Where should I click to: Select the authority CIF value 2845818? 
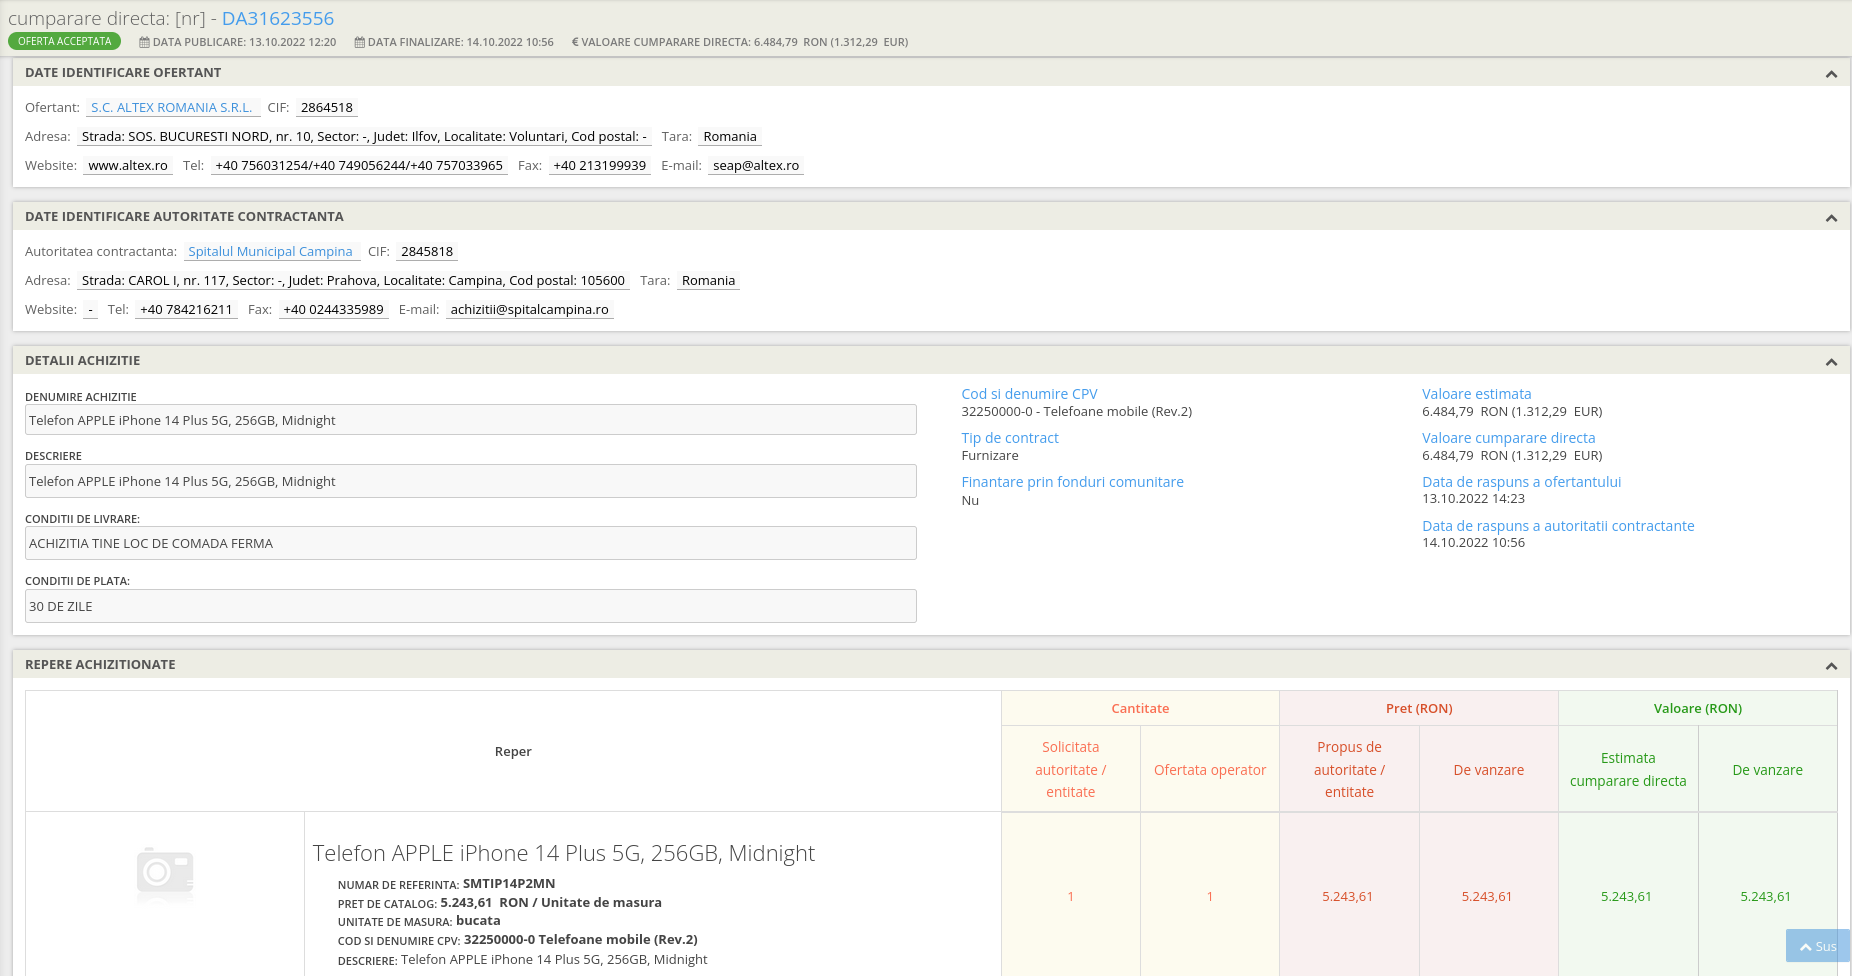(427, 251)
